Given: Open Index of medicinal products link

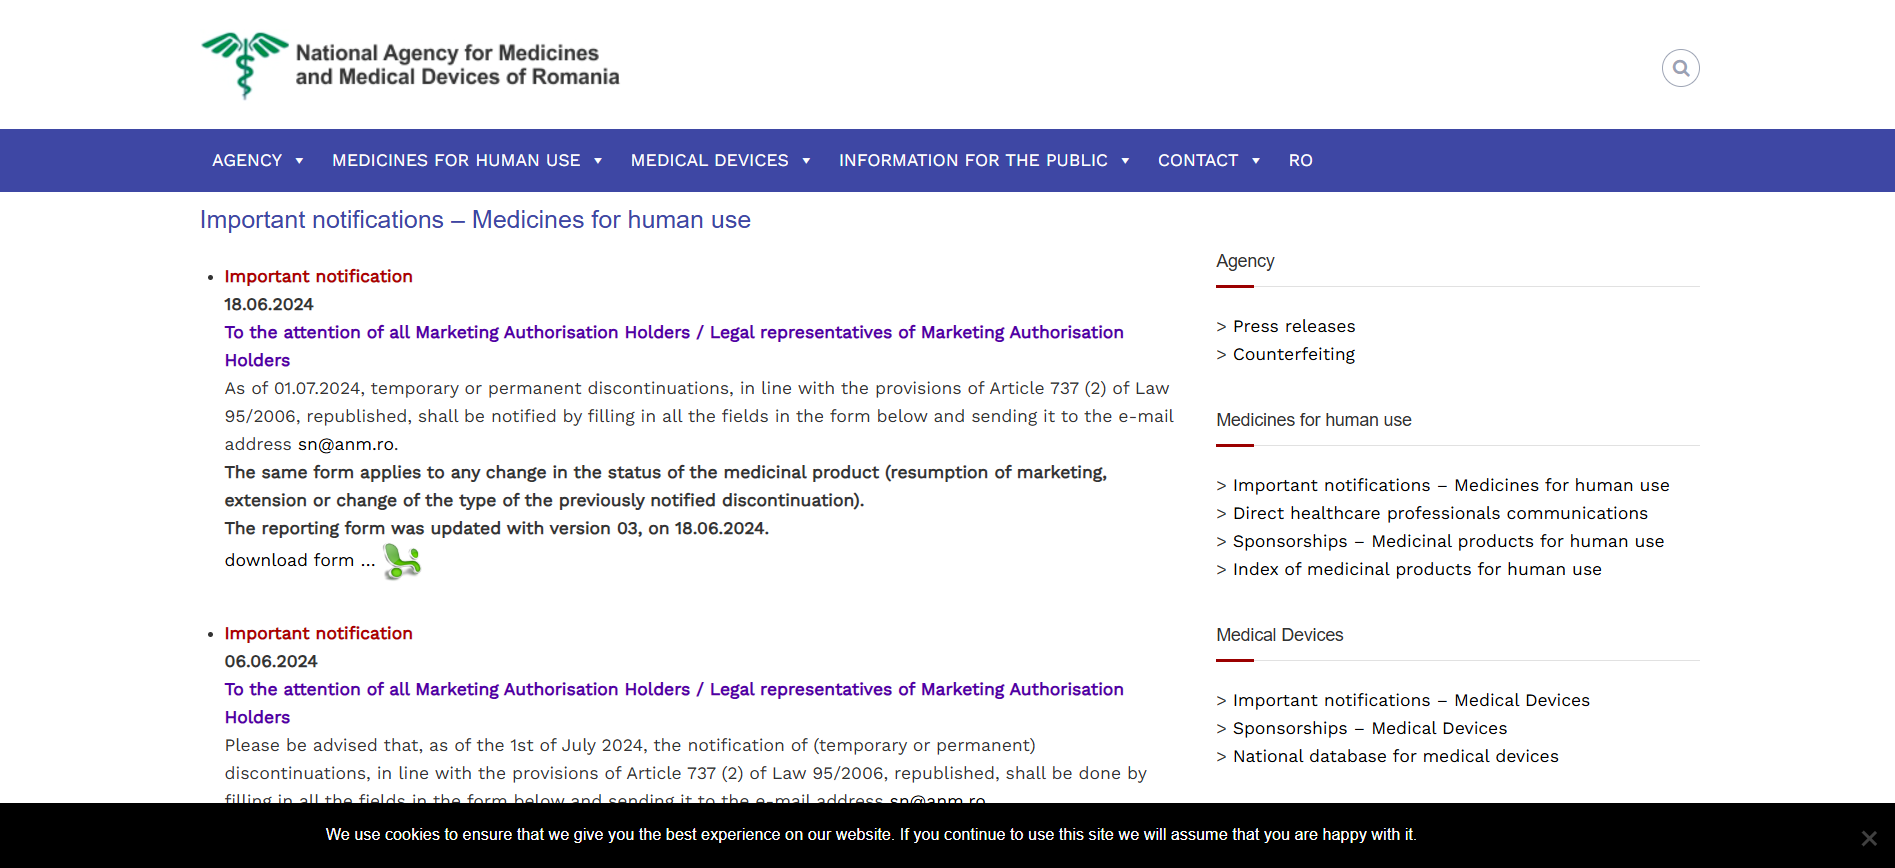Looking at the screenshot, I should pos(1417,569).
